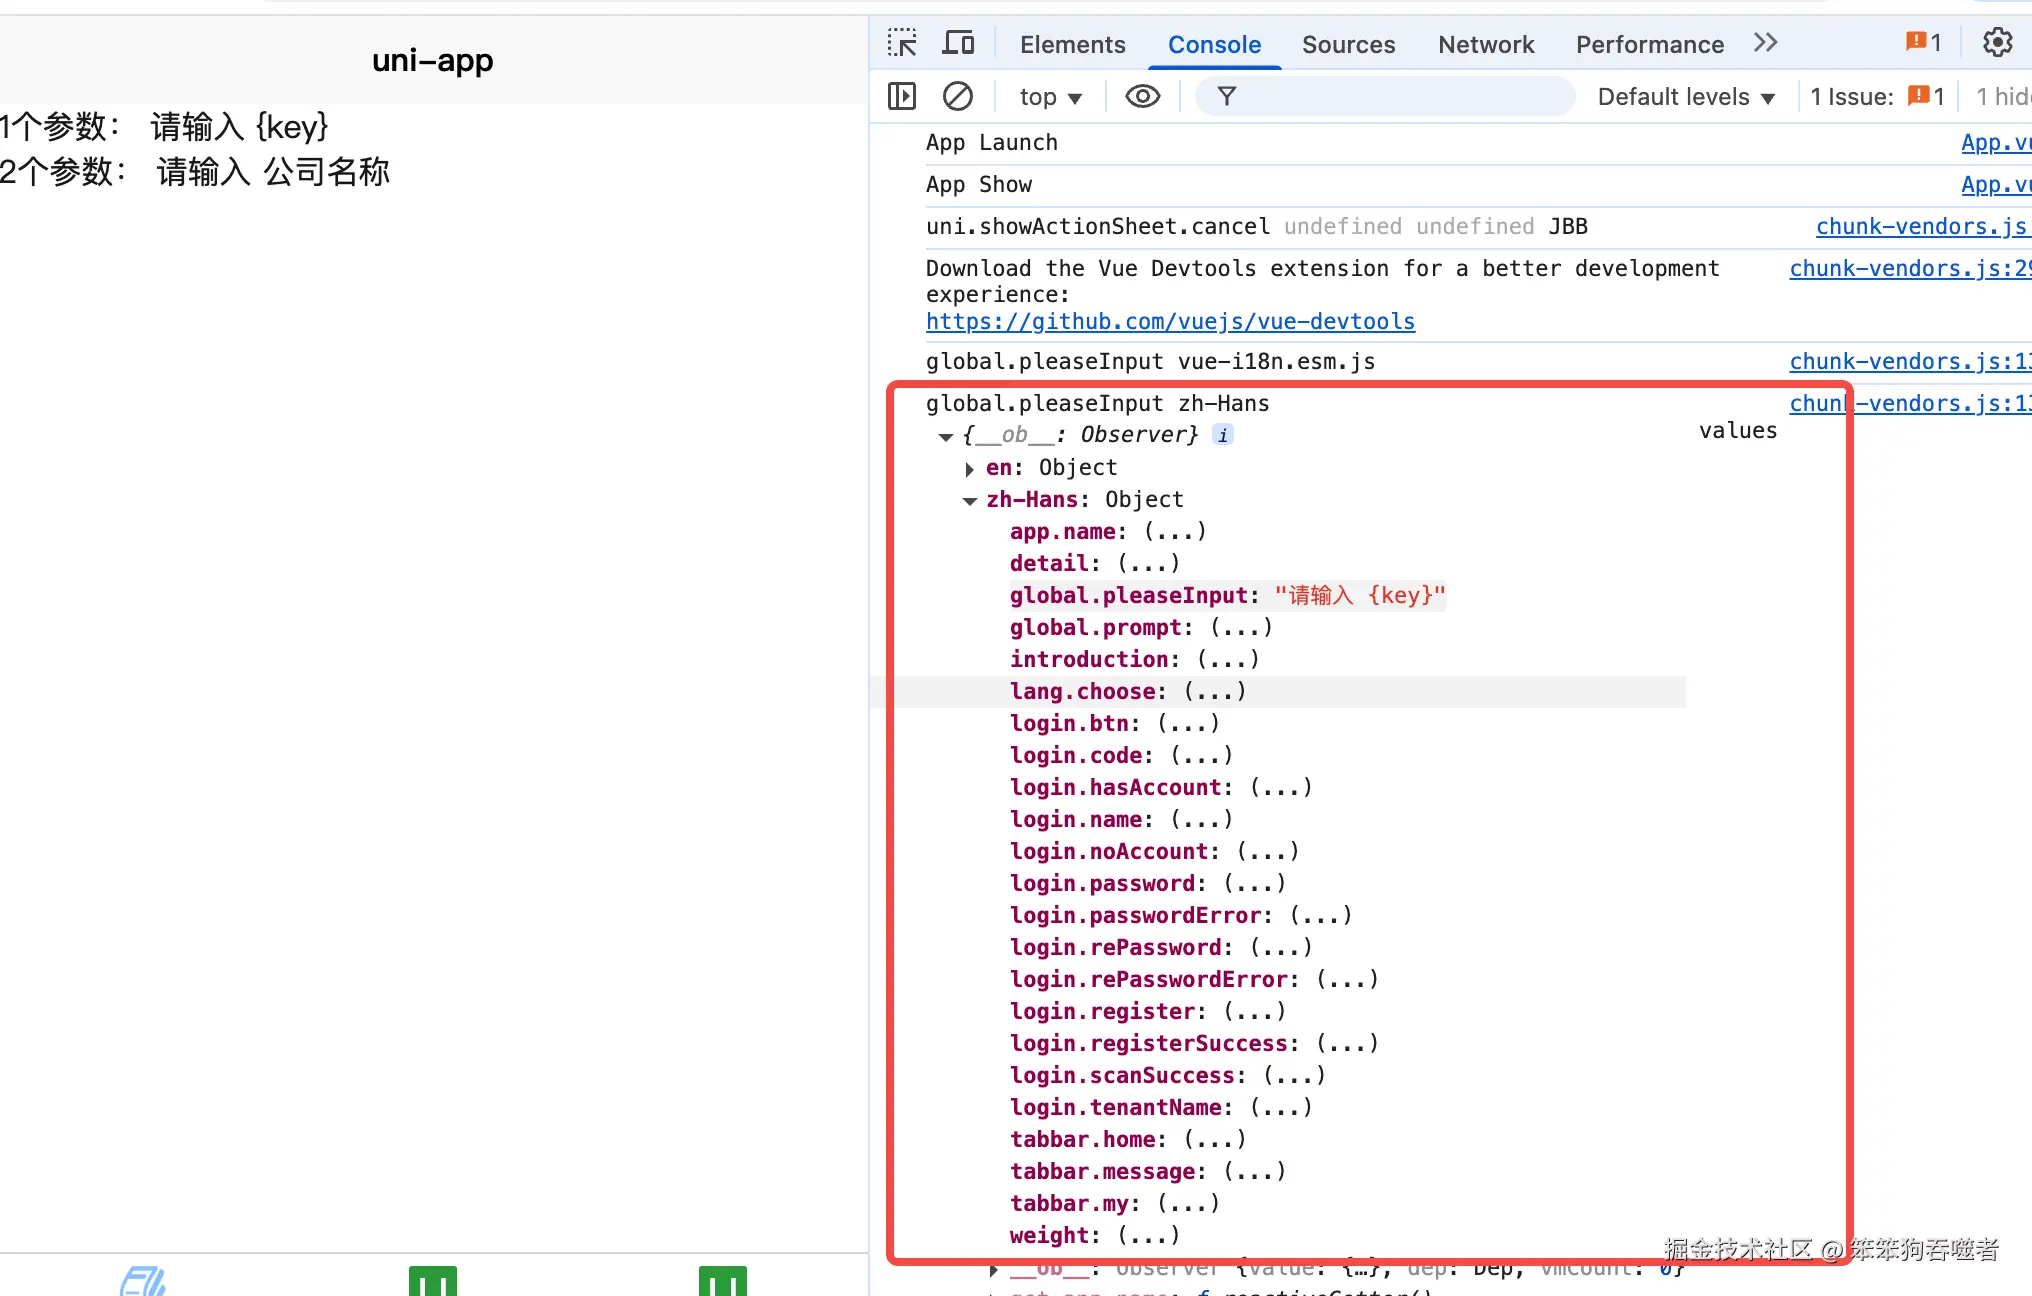Click the clear console icon
Screen dimensions: 2032x1296
957,97
